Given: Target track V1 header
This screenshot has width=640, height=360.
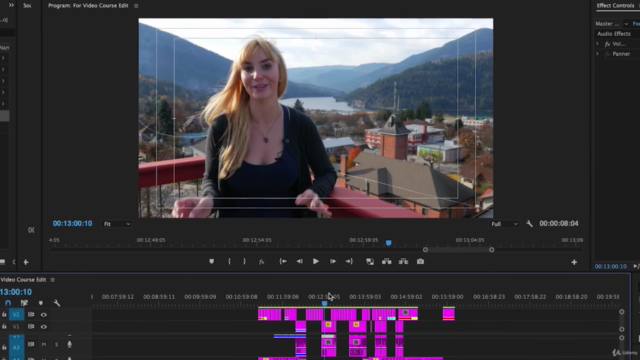Looking at the screenshot, I should 16,327.
